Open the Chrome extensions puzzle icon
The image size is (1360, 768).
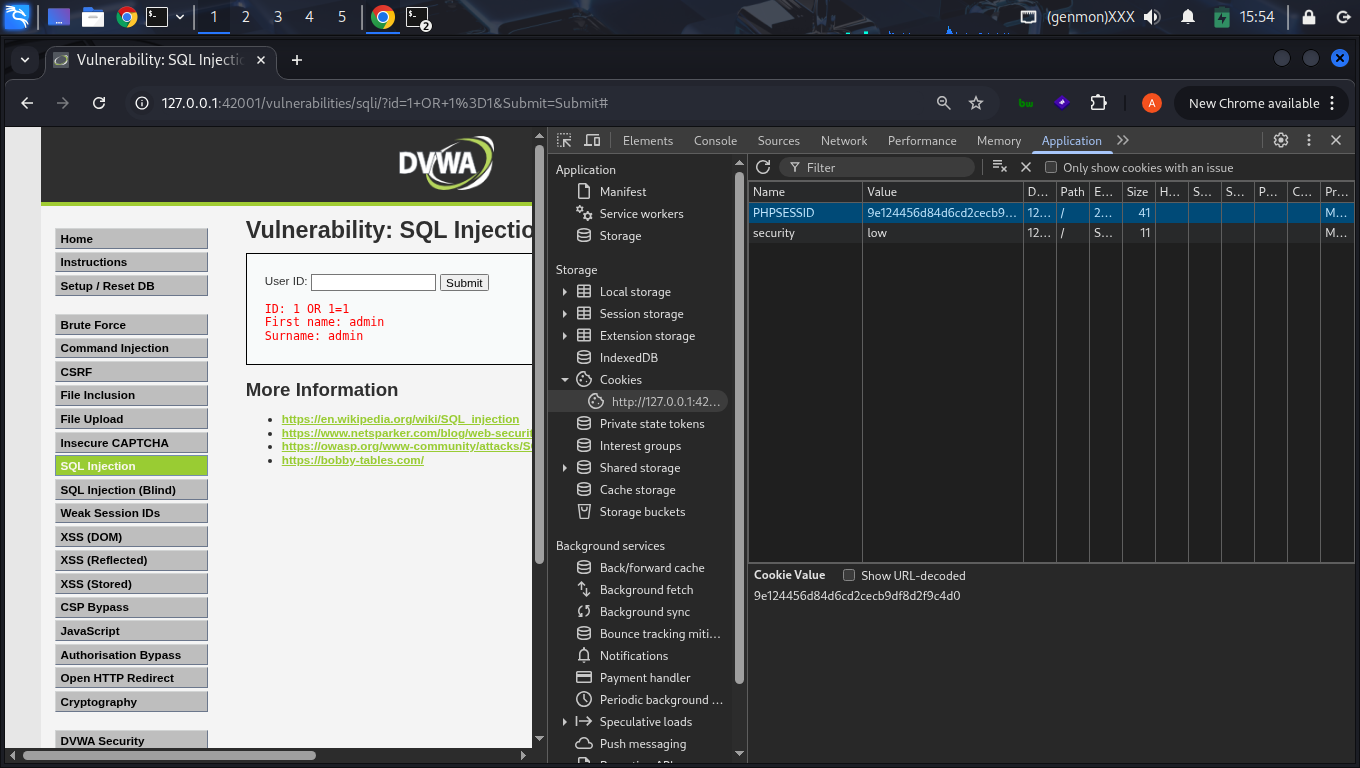[1098, 103]
